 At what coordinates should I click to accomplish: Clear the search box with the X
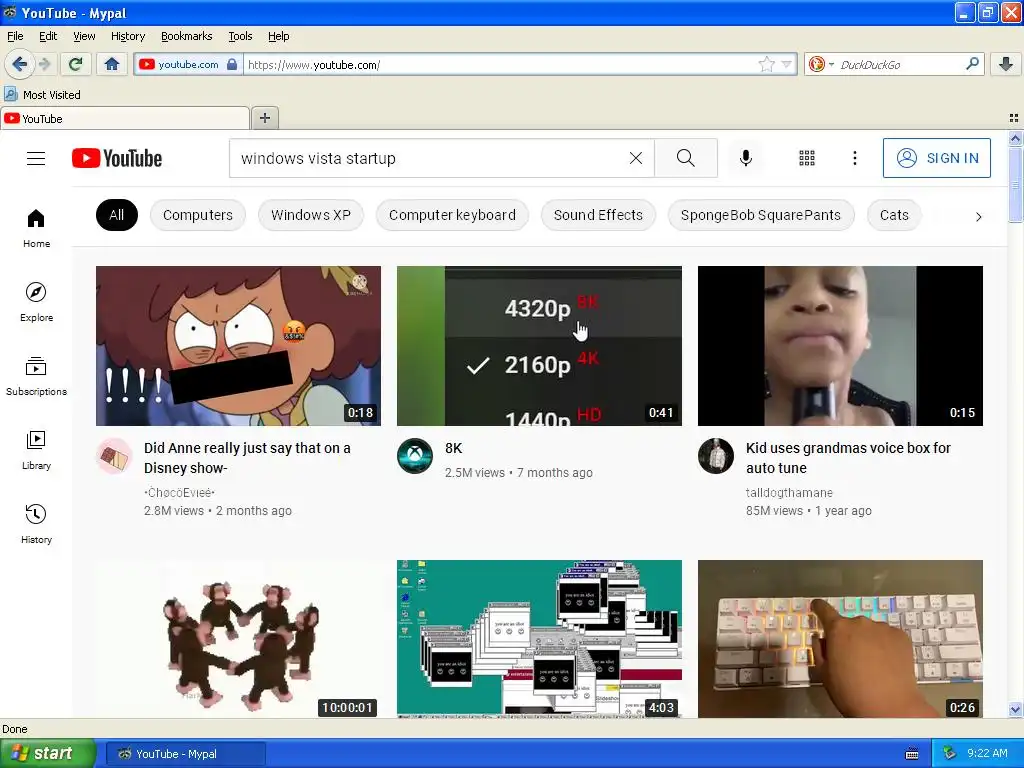(635, 158)
